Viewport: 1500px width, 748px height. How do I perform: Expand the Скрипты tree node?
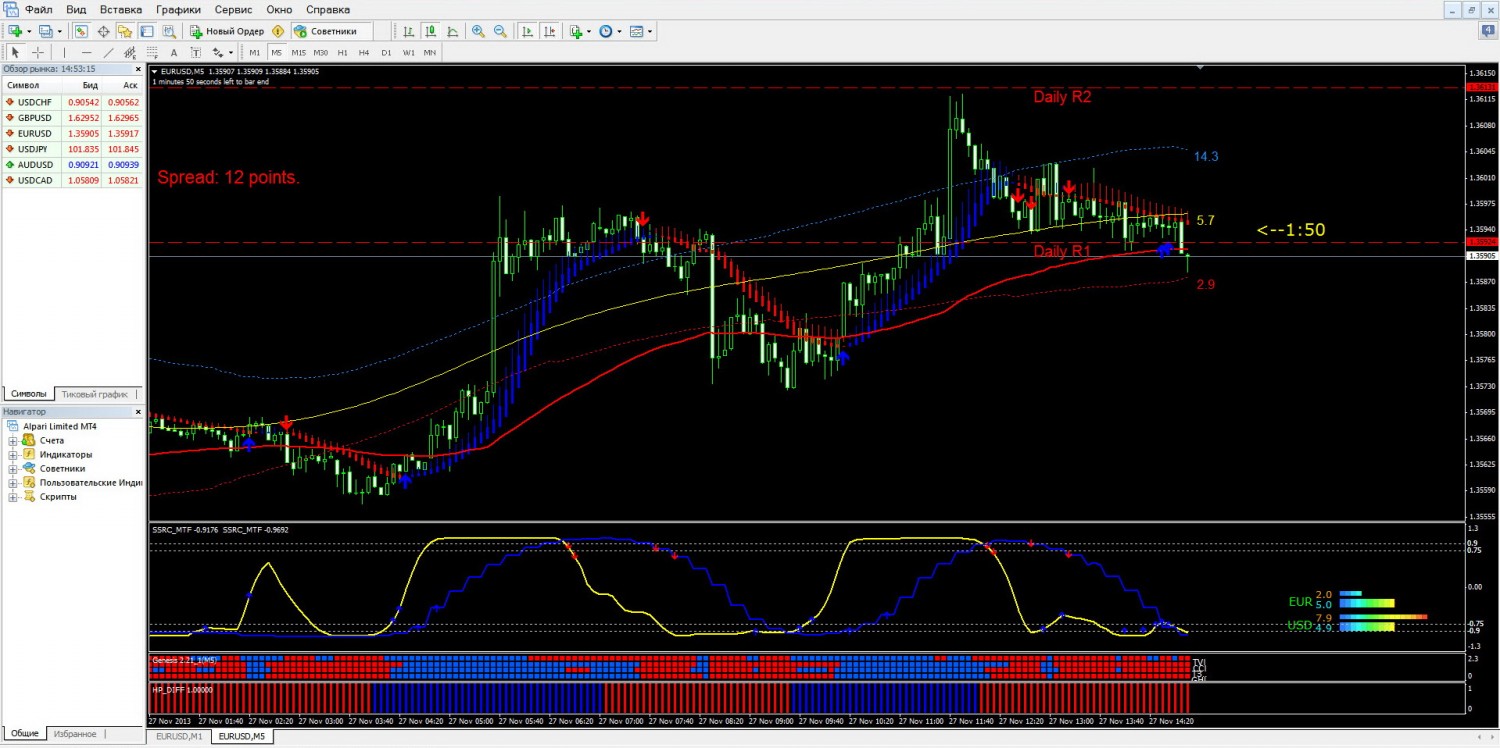[x=13, y=496]
